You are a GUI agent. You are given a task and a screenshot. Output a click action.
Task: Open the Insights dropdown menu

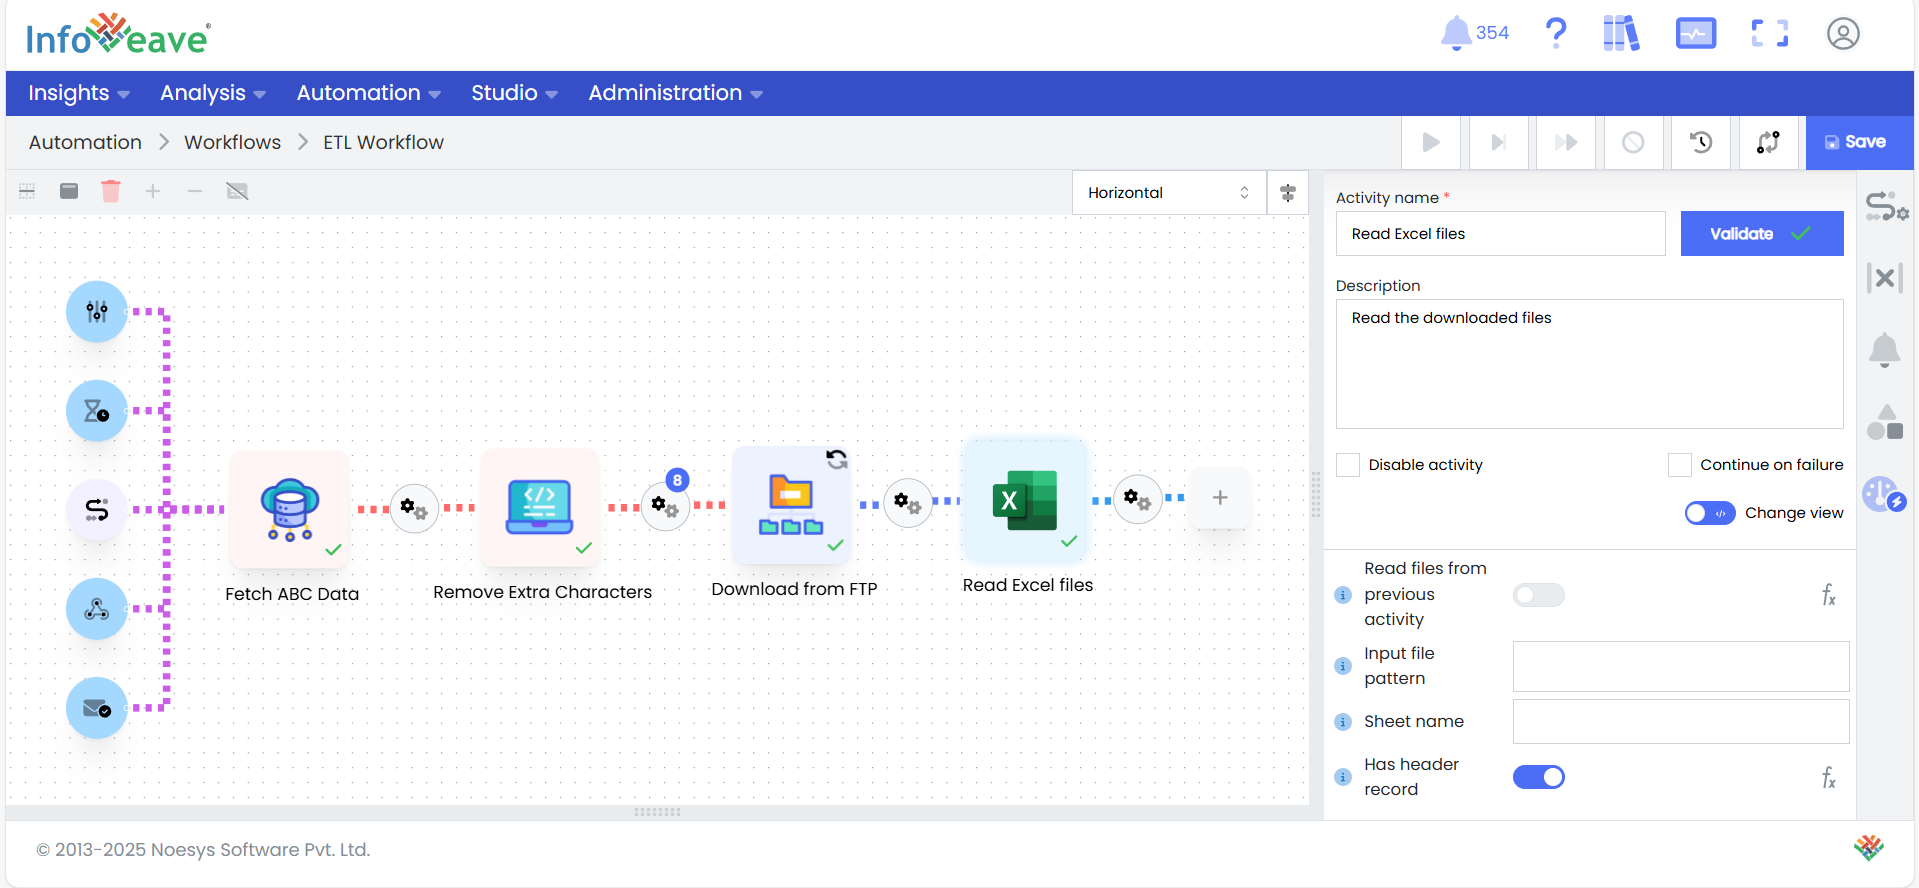(x=79, y=93)
